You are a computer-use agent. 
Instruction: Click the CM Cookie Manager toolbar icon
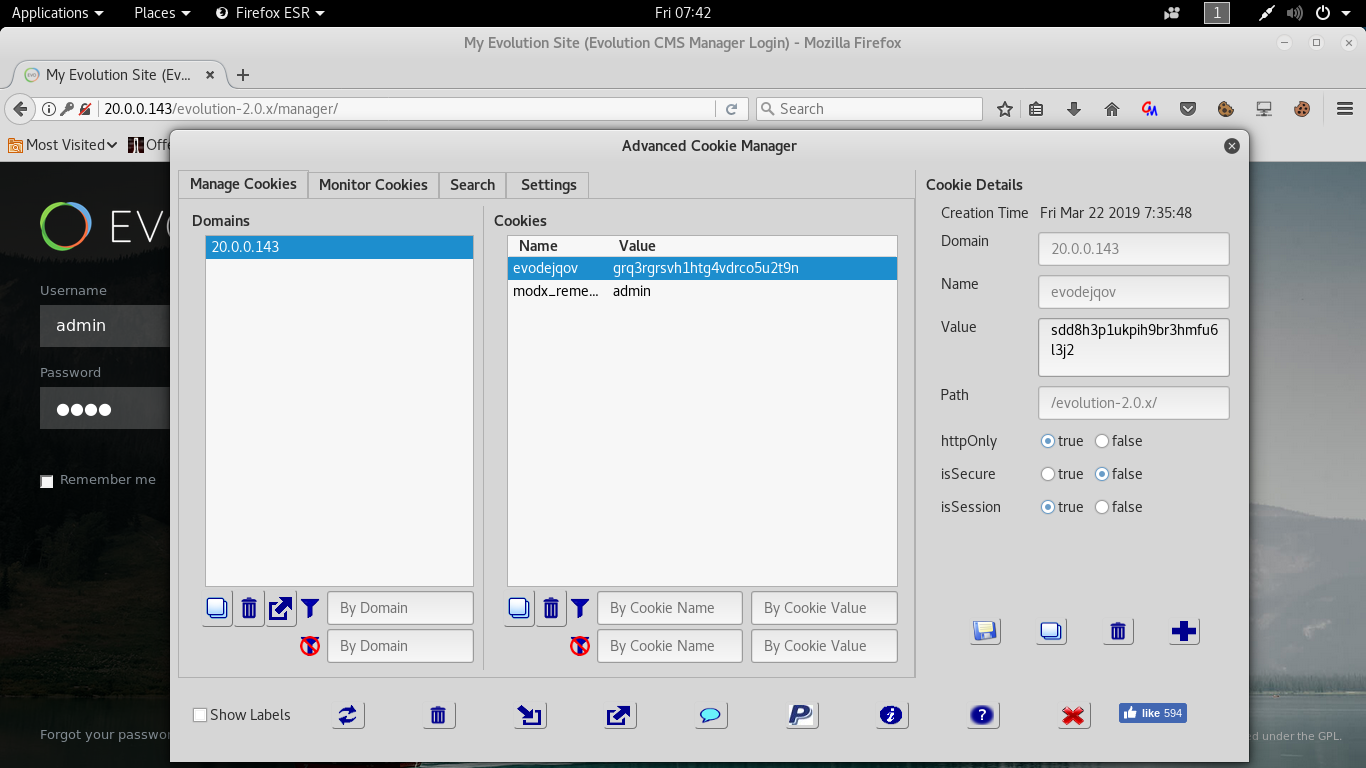point(1150,109)
